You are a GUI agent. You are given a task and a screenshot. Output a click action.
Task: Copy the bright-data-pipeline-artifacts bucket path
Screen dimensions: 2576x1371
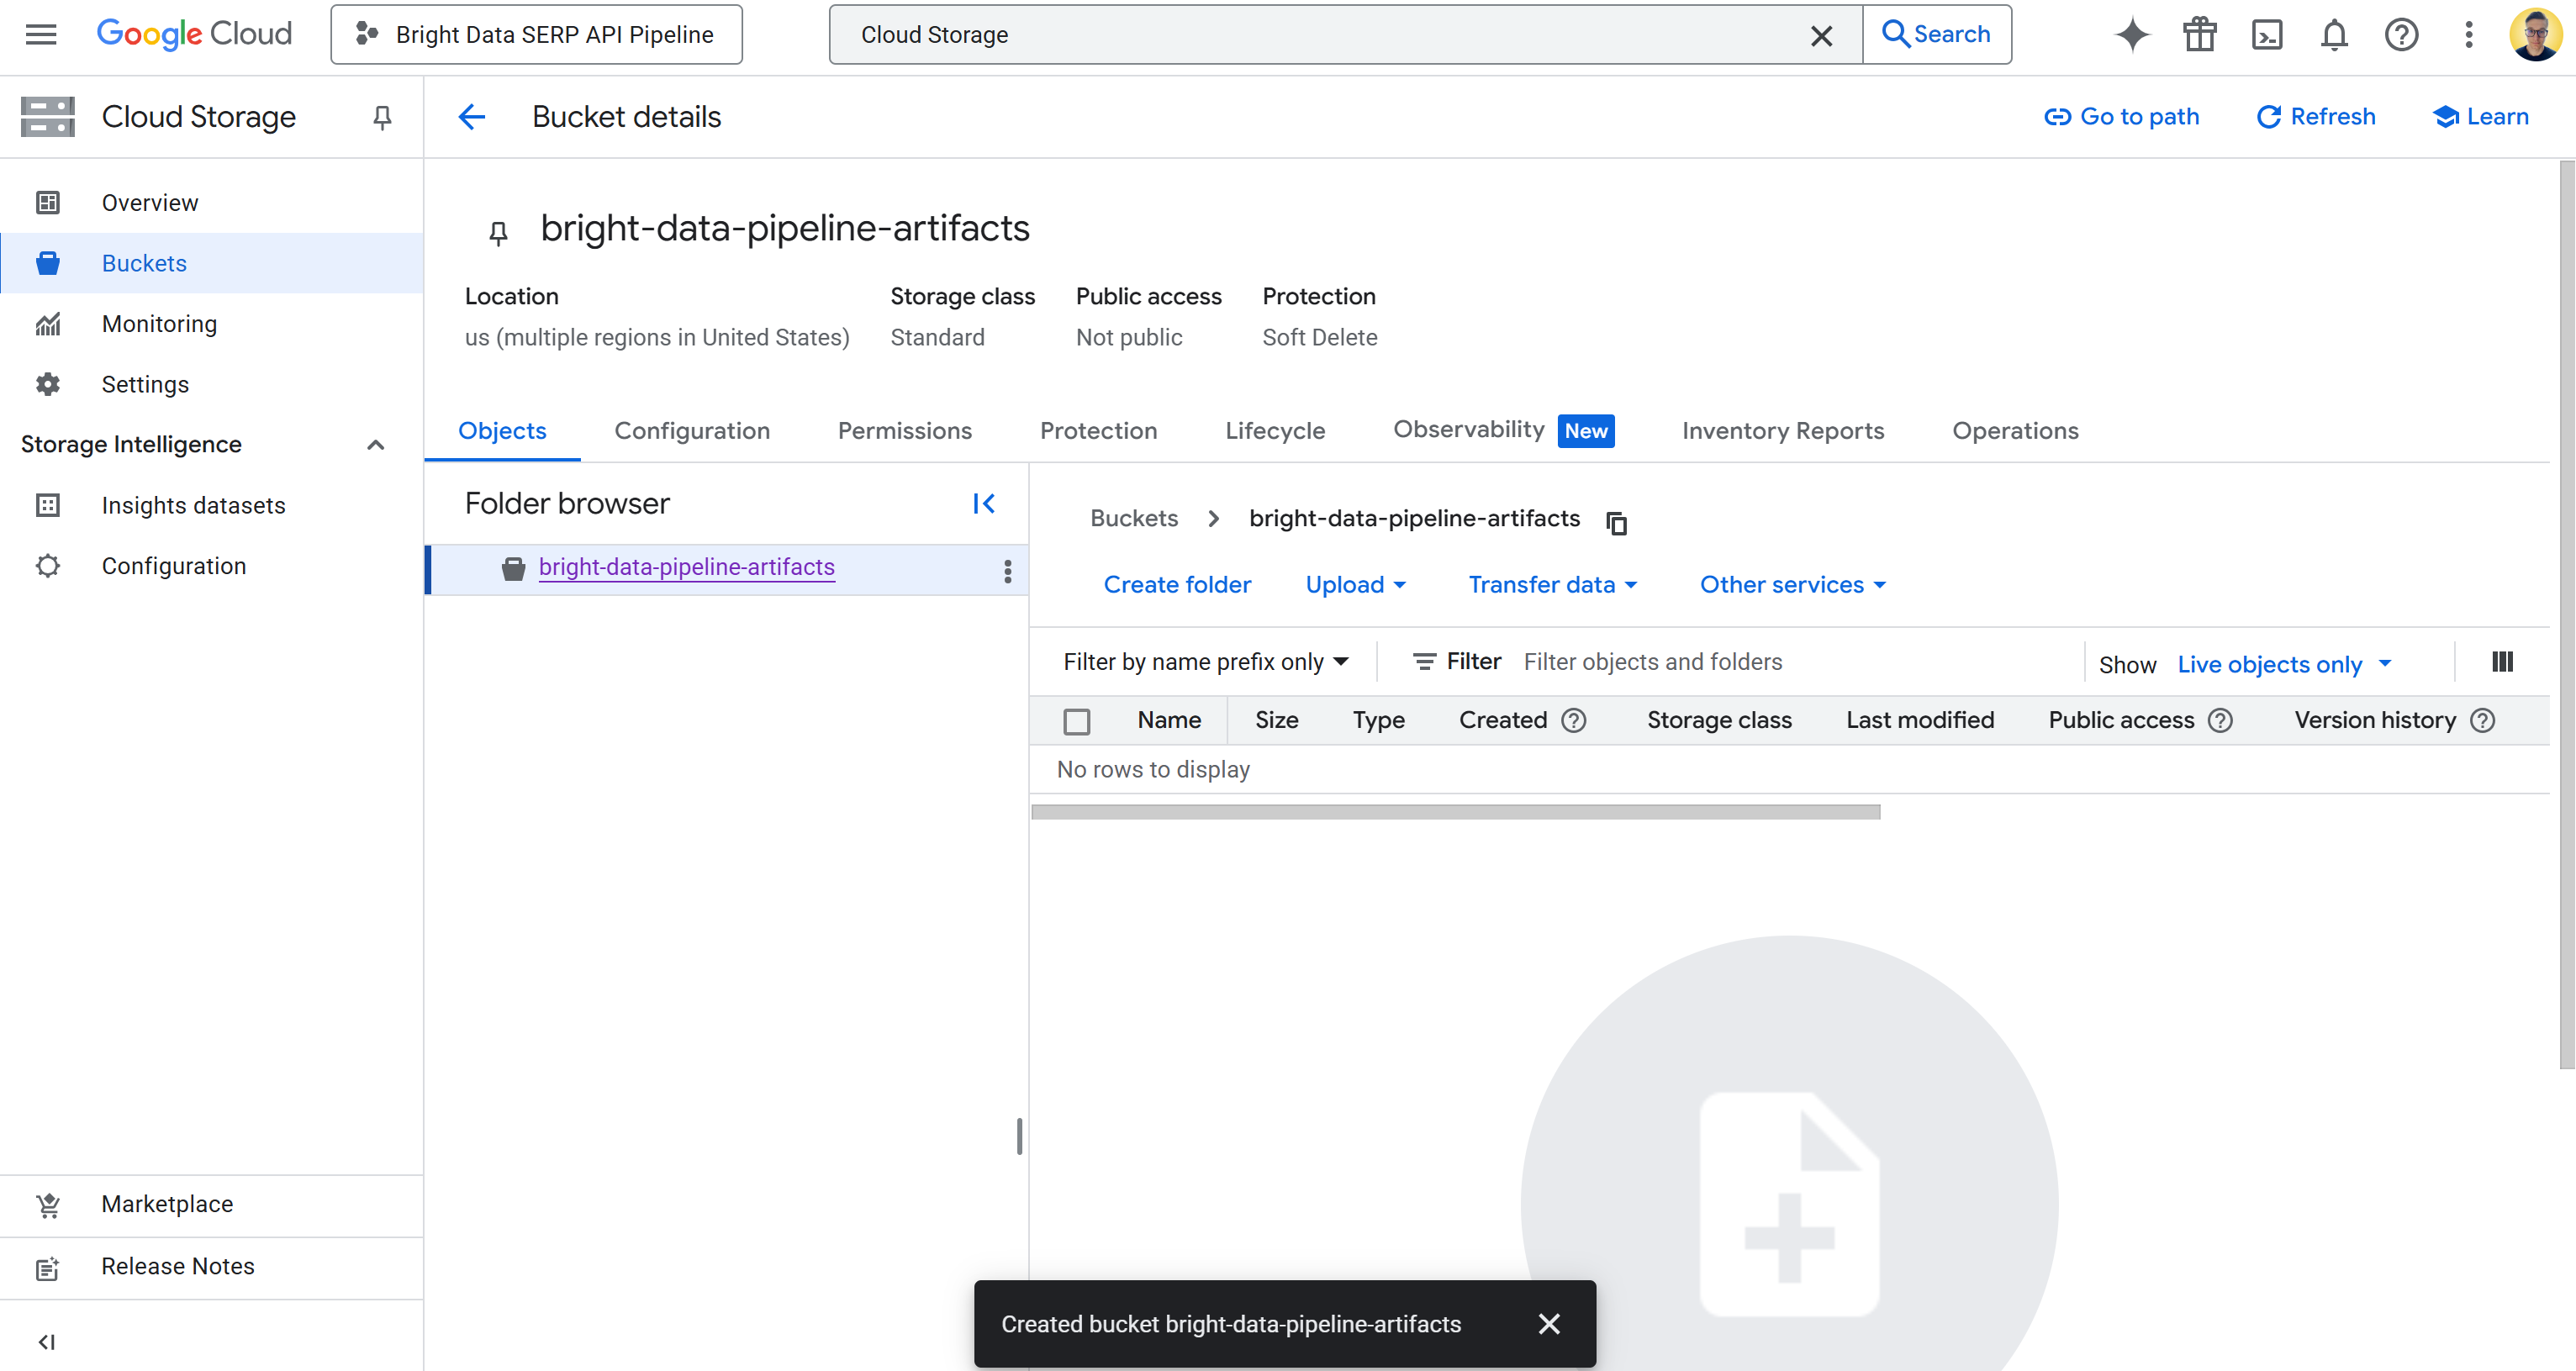[x=1616, y=523]
